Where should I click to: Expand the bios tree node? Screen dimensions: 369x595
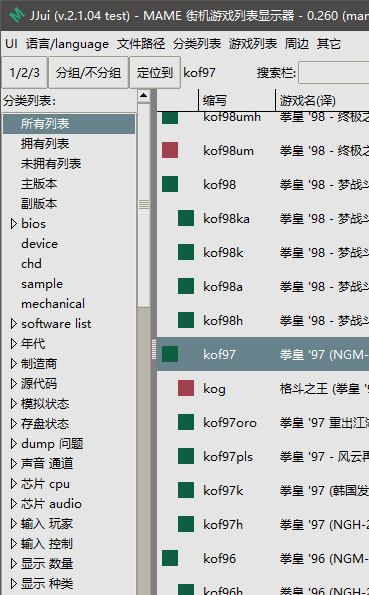pos(14,224)
